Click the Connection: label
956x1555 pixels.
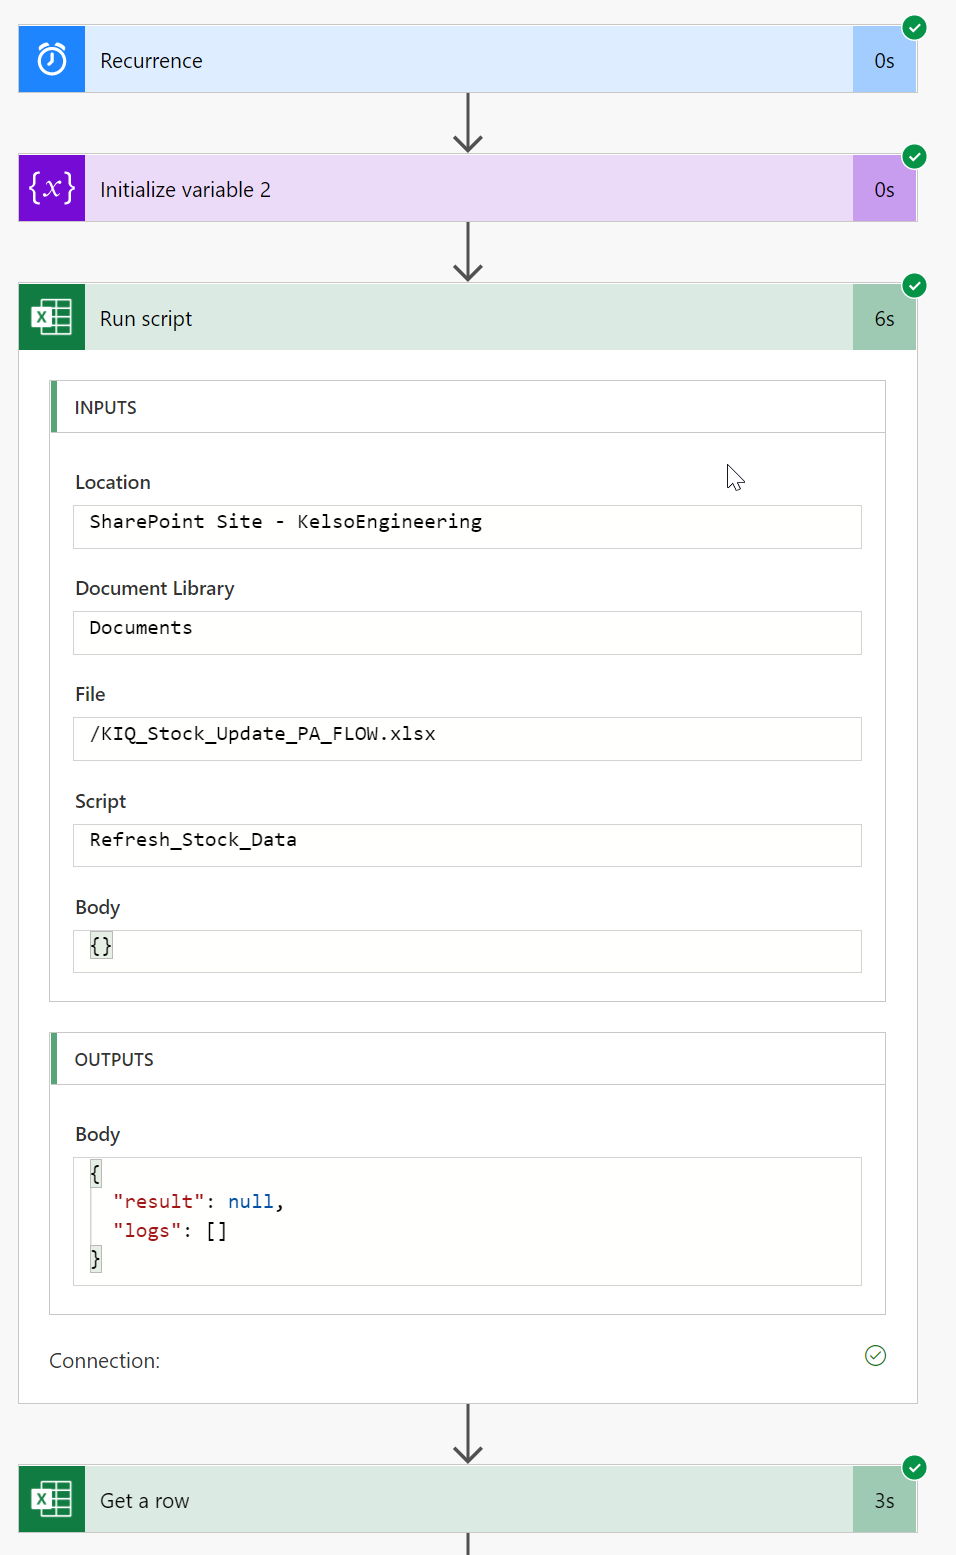(x=104, y=1361)
